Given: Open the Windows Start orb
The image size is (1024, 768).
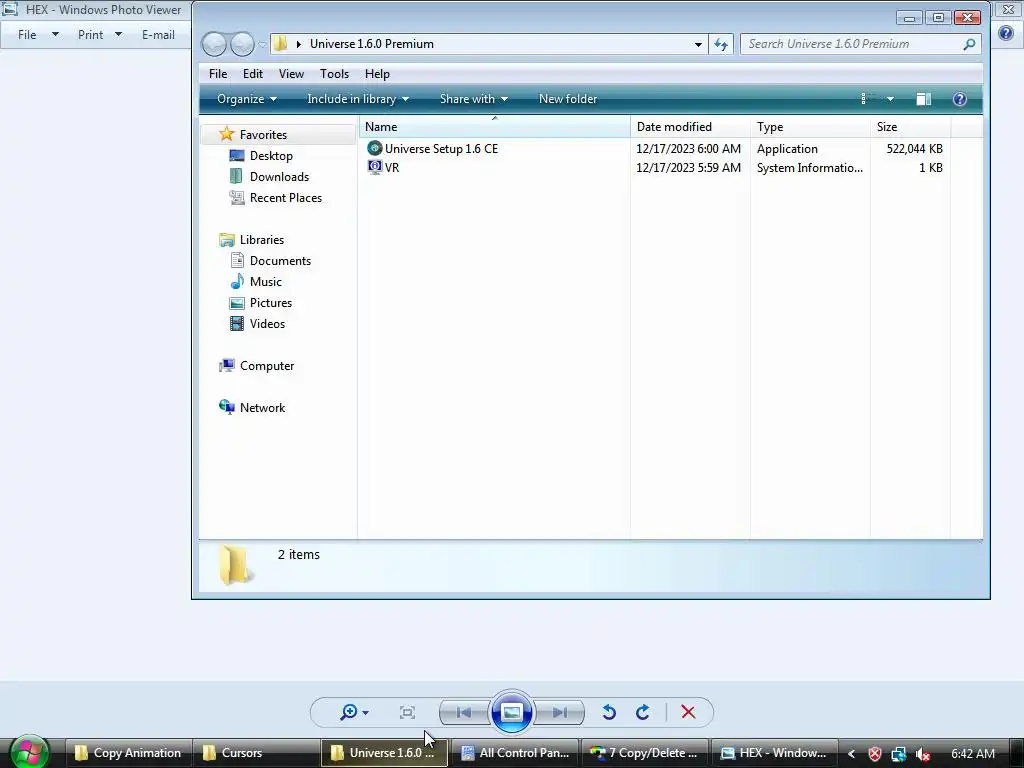Looking at the screenshot, I should (x=29, y=752).
